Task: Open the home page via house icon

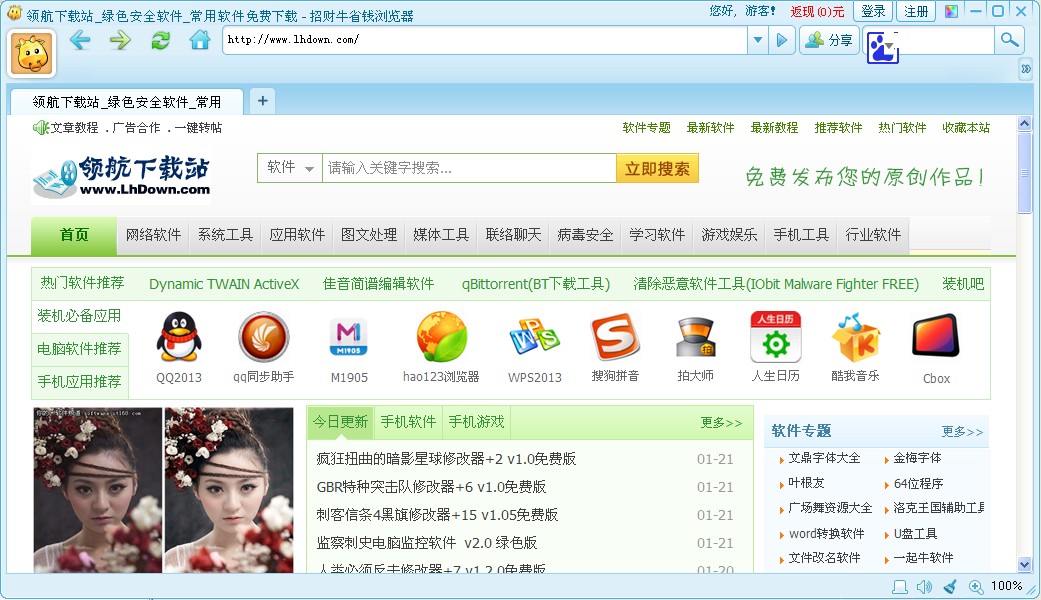Action: 200,40
